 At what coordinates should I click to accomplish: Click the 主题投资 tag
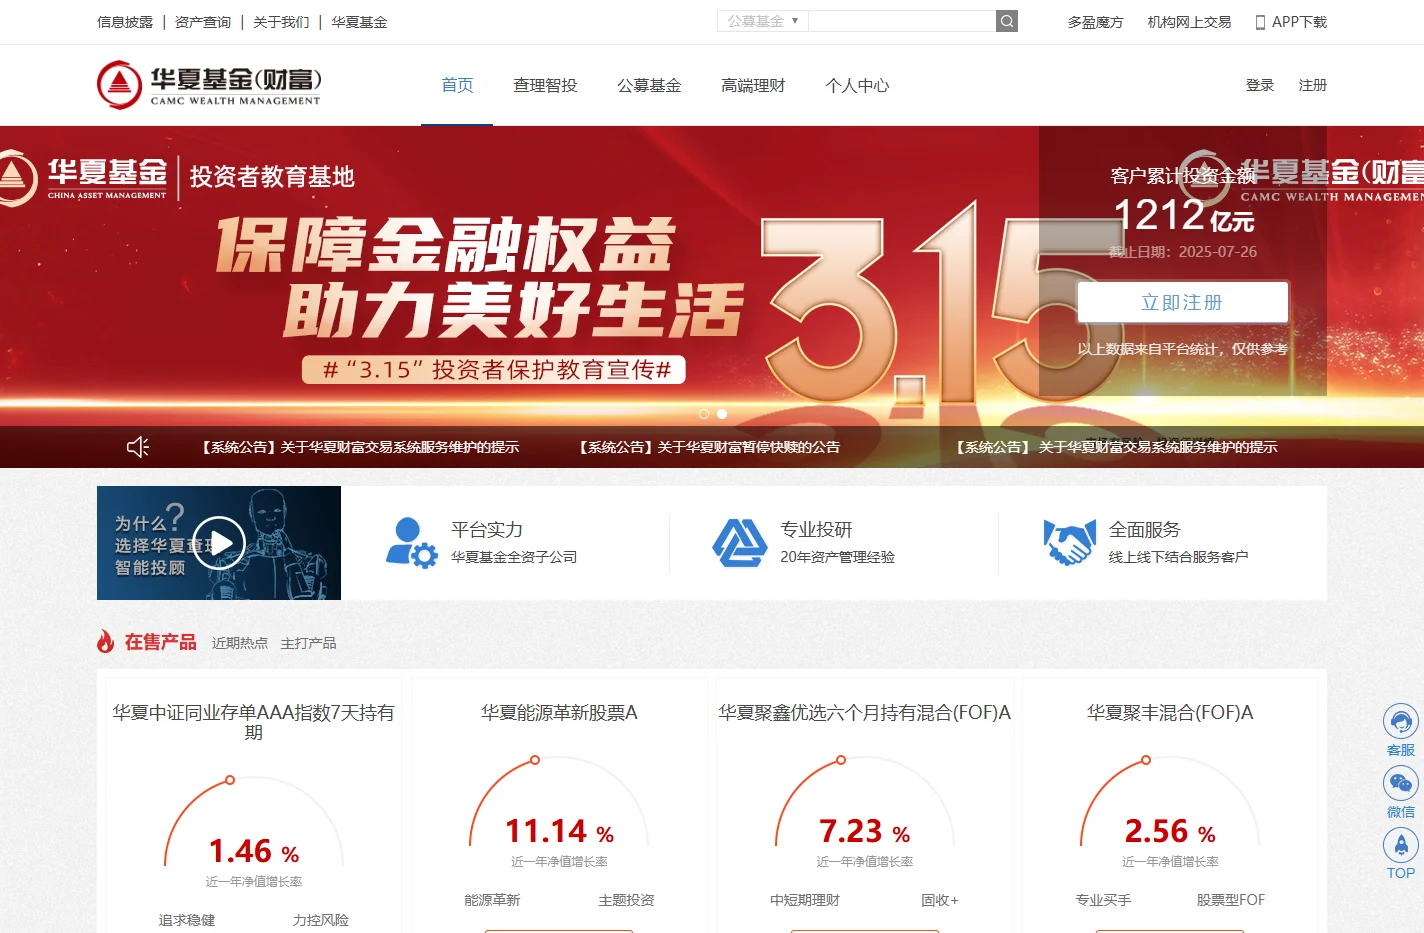626,900
